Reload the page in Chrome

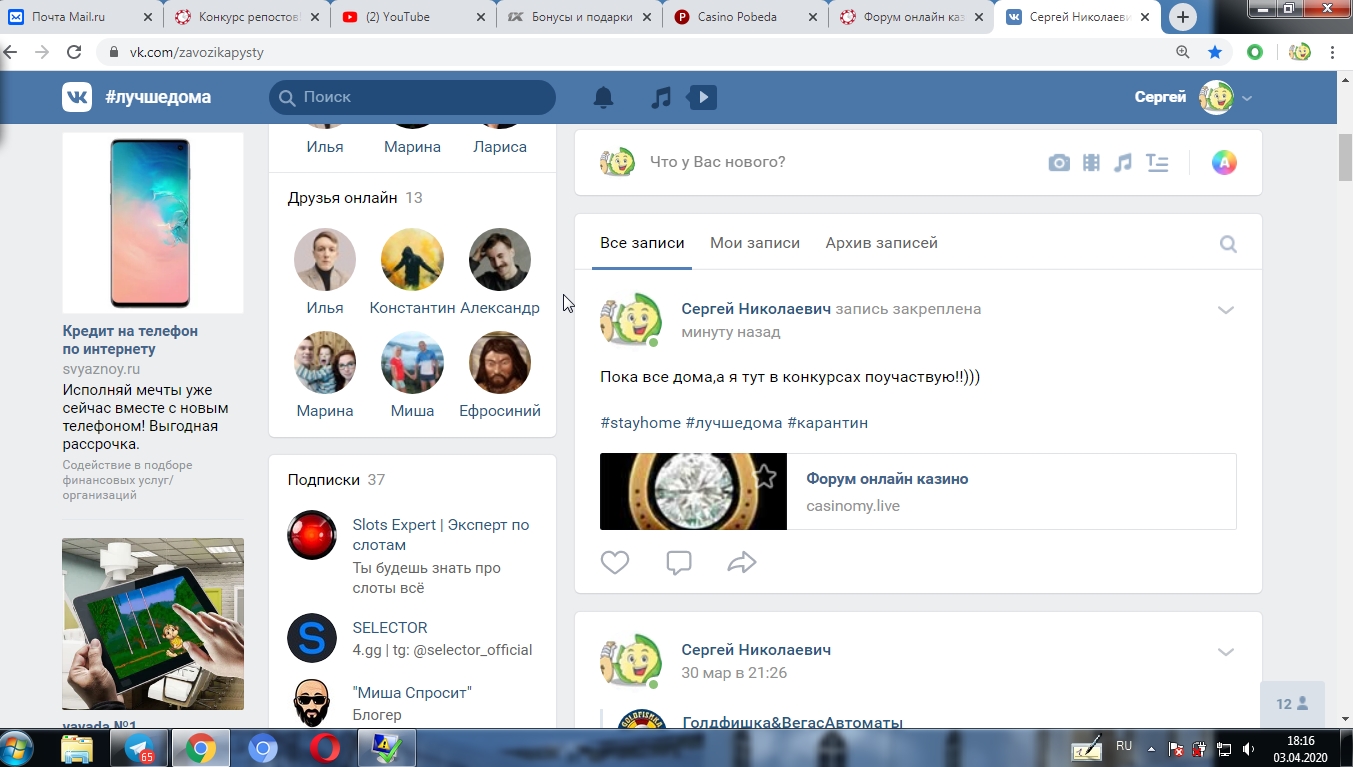[74, 52]
